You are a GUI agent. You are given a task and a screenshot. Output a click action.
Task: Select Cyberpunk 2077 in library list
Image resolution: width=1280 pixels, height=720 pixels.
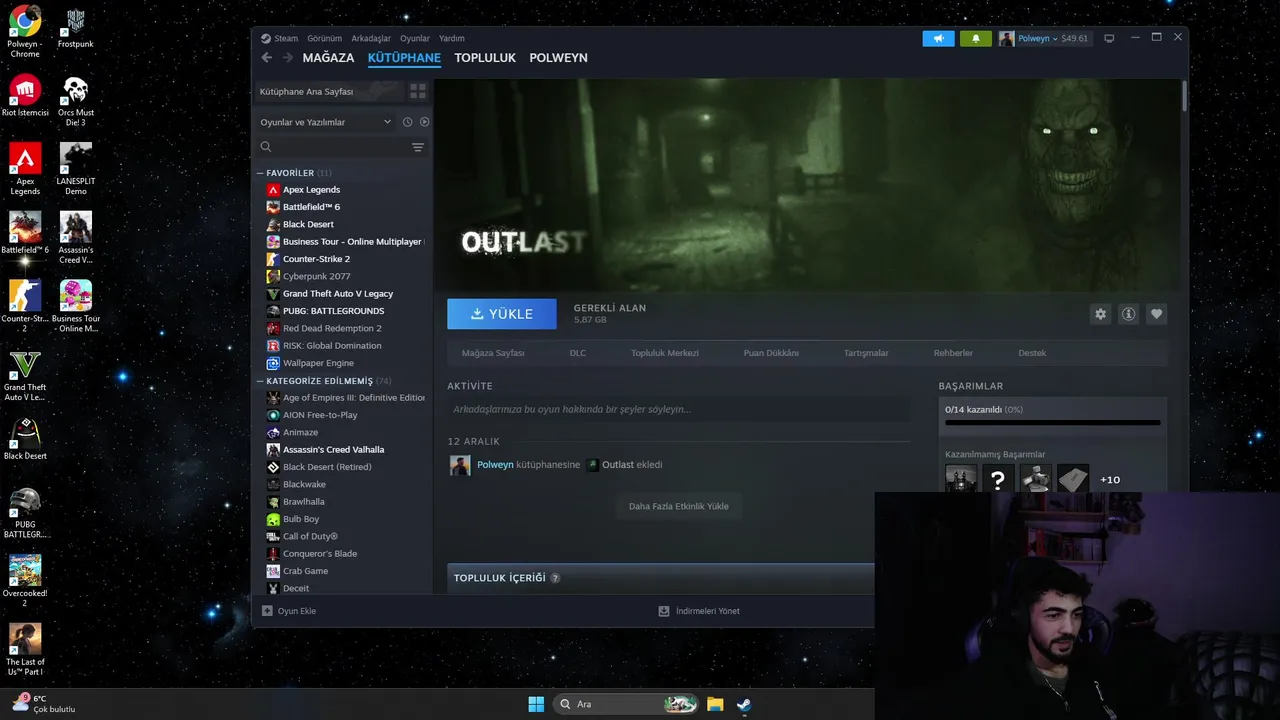click(x=316, y=276)
